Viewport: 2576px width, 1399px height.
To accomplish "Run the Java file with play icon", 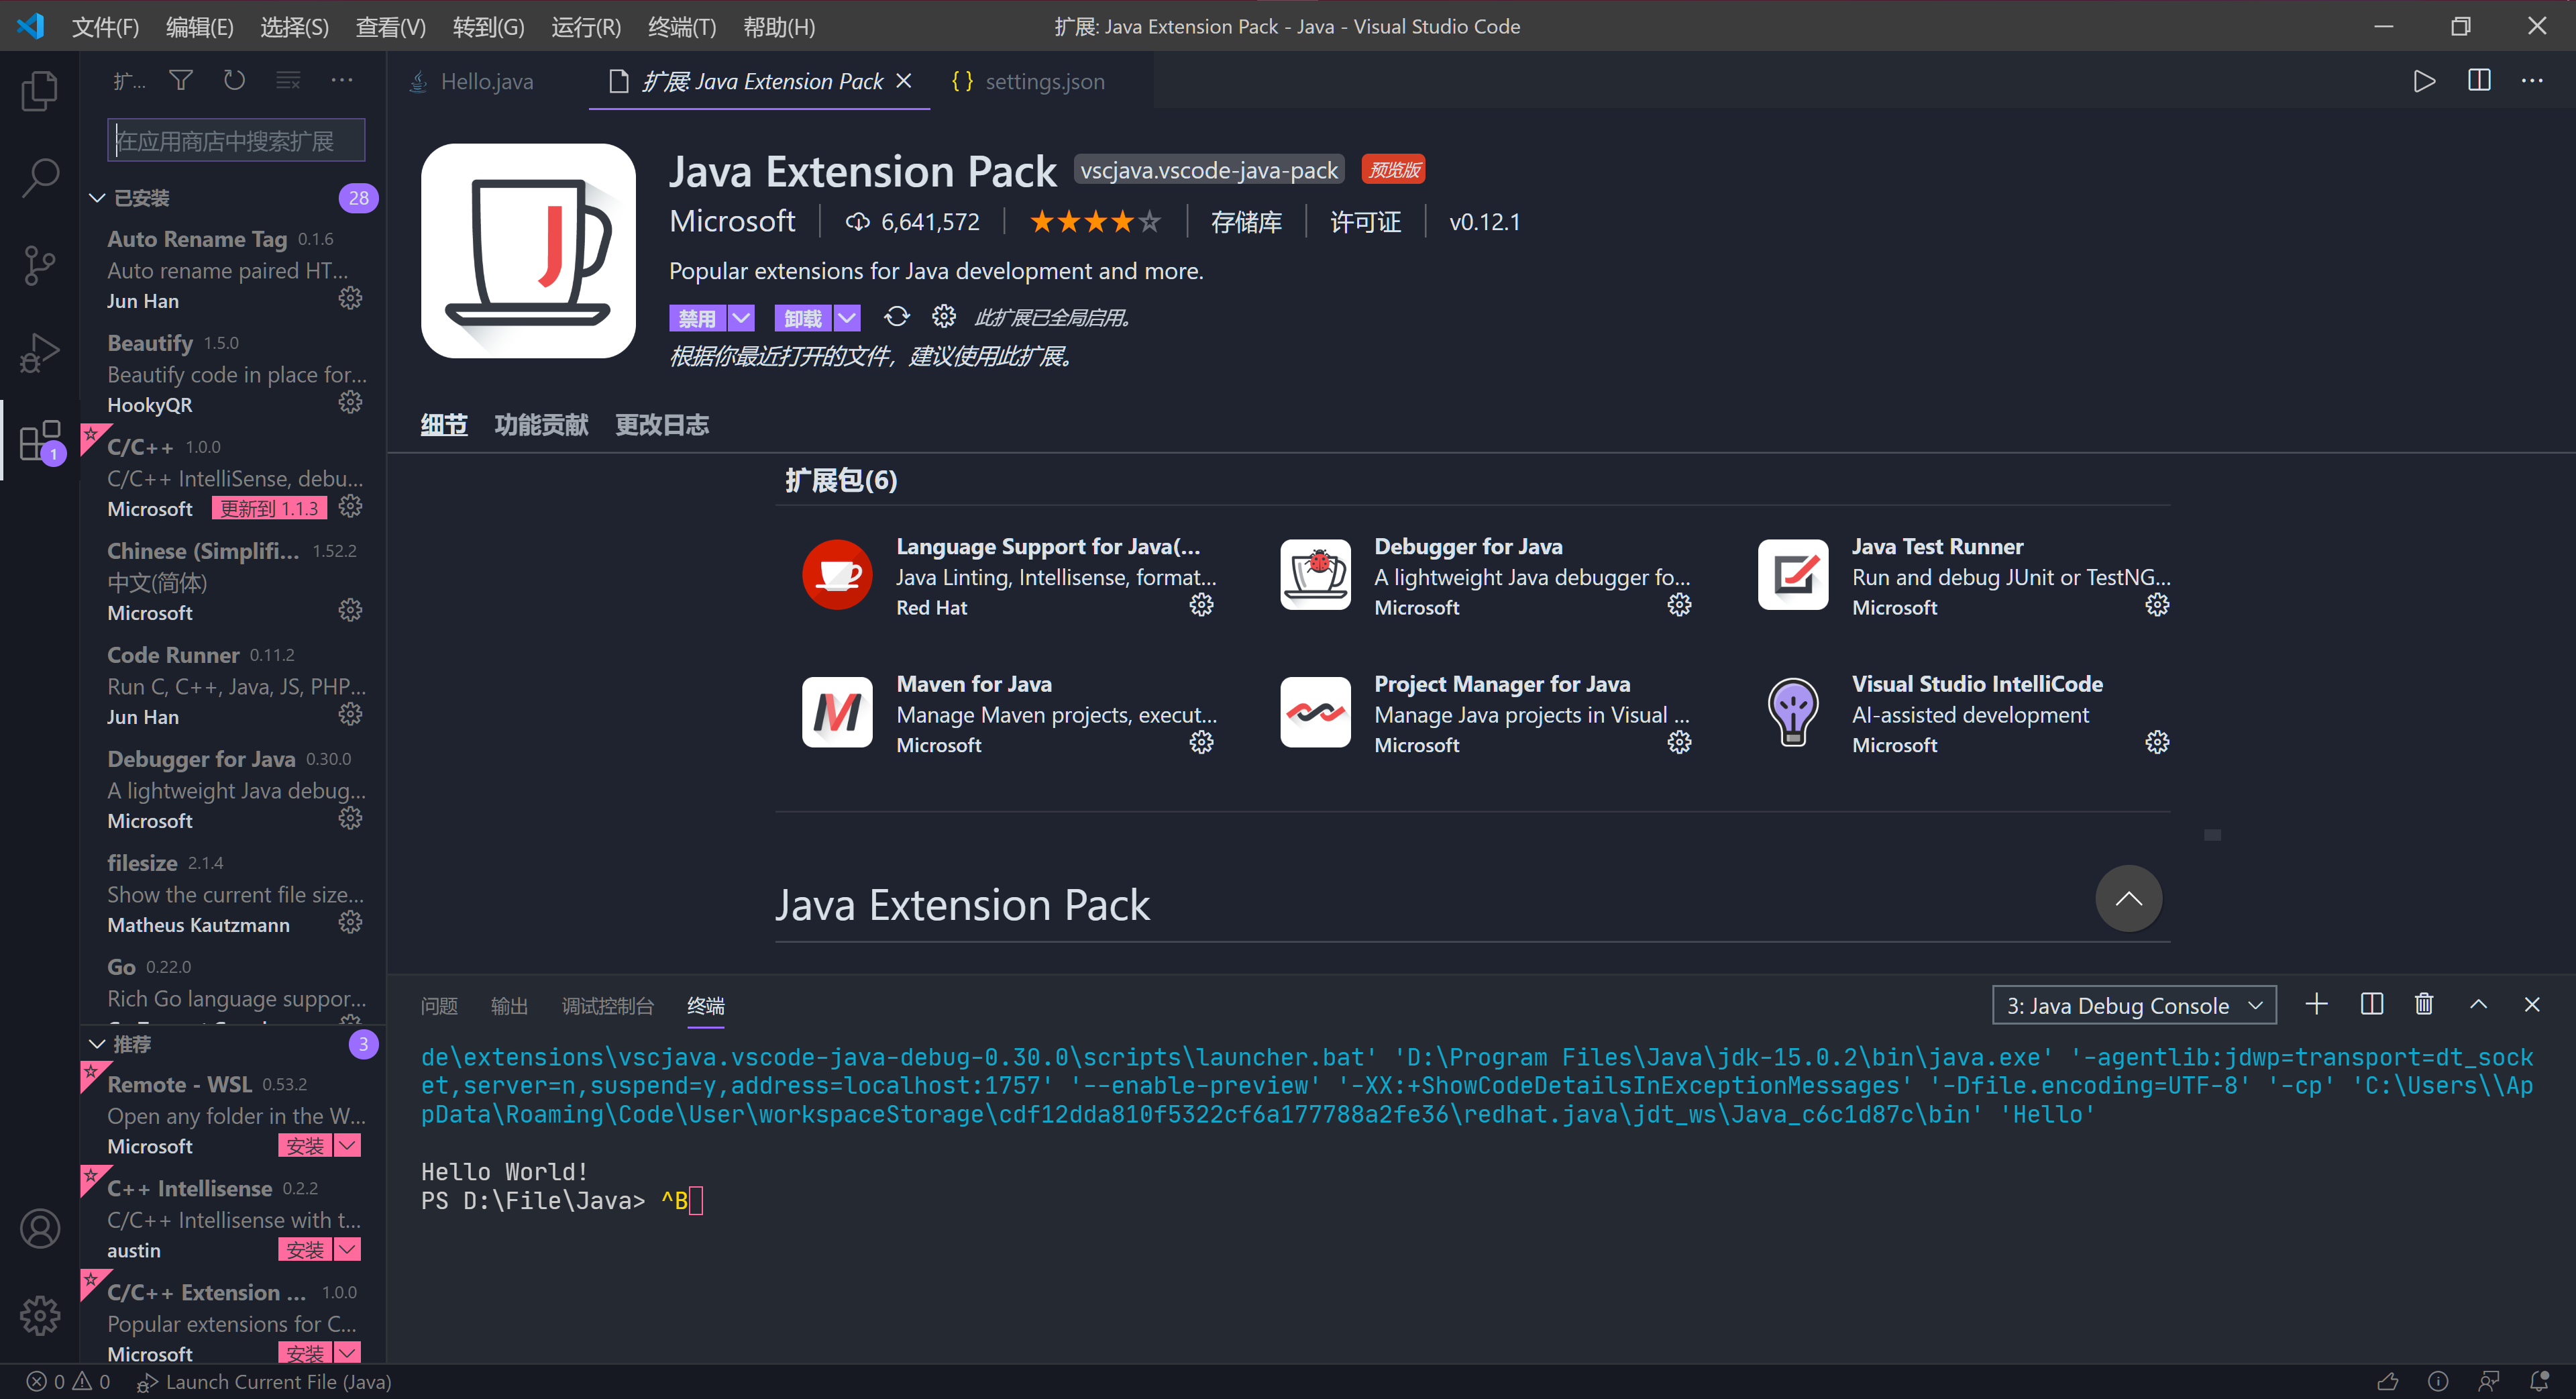I will click(2424, 81).
